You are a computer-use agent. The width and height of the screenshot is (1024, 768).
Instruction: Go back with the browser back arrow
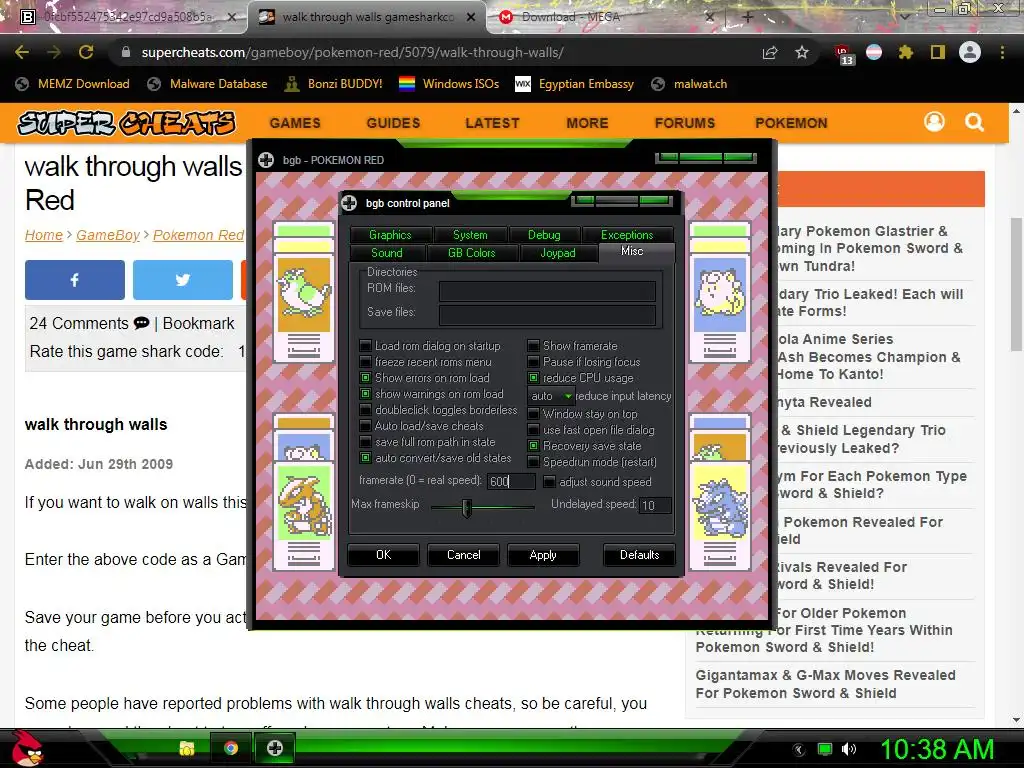point(22,52)
